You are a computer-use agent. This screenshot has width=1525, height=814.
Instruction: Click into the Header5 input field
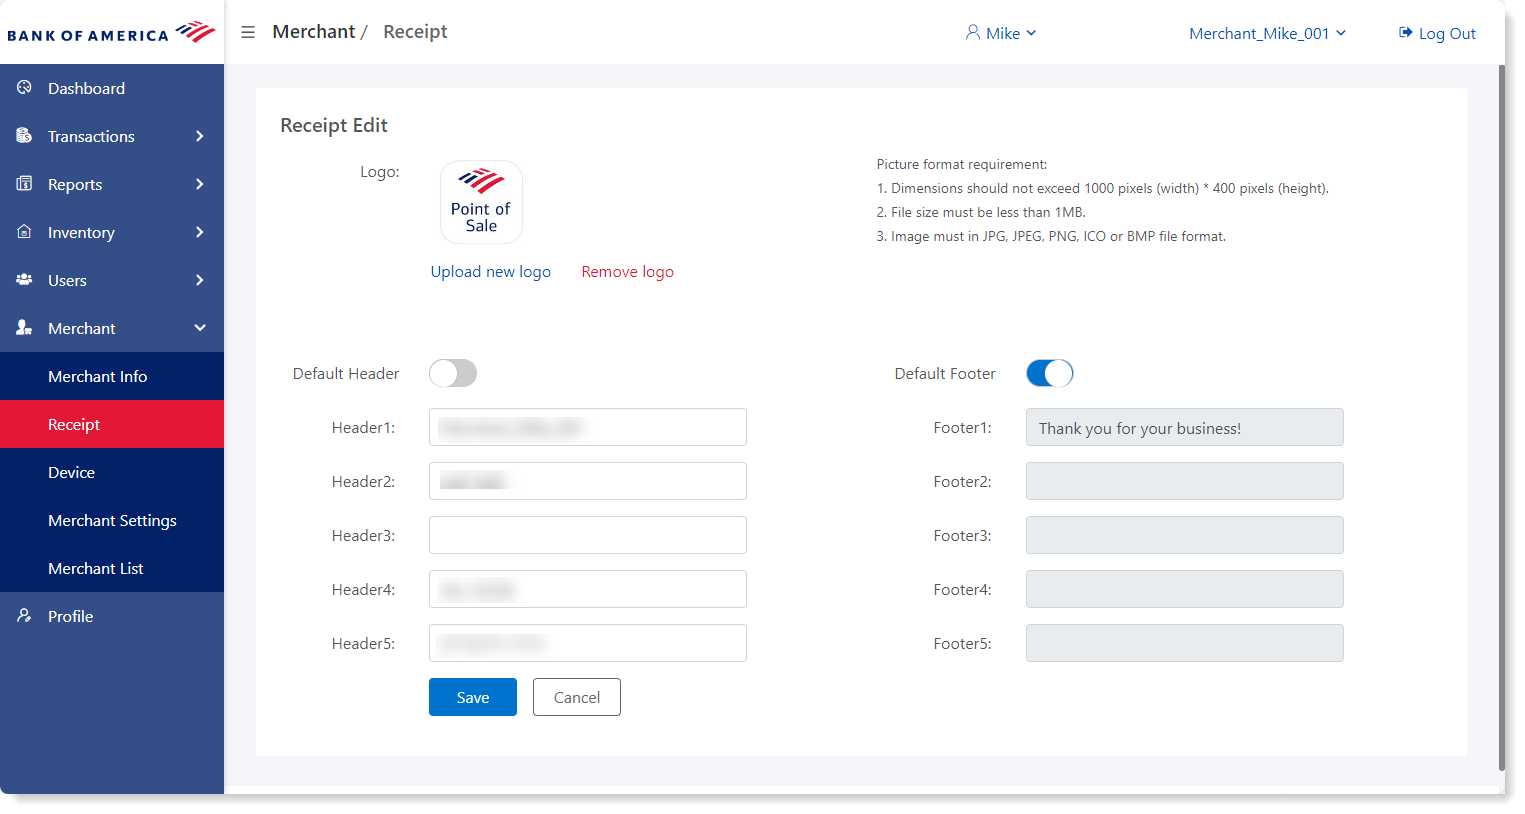pyautogui.click(x=588, y=643)
